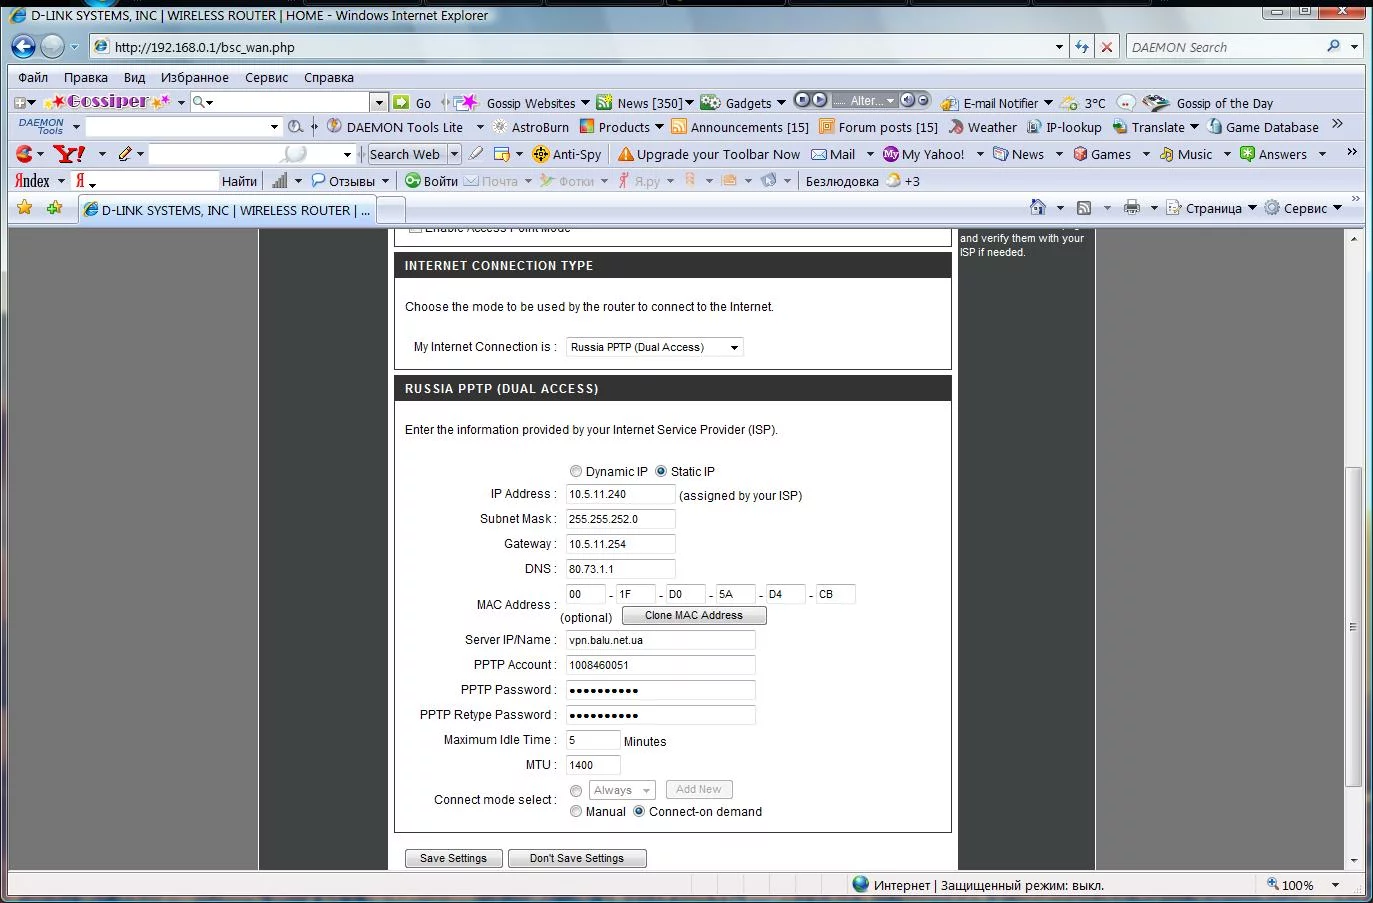
Task: Select the Static IP radio button
Action: (x=661, y=471)
